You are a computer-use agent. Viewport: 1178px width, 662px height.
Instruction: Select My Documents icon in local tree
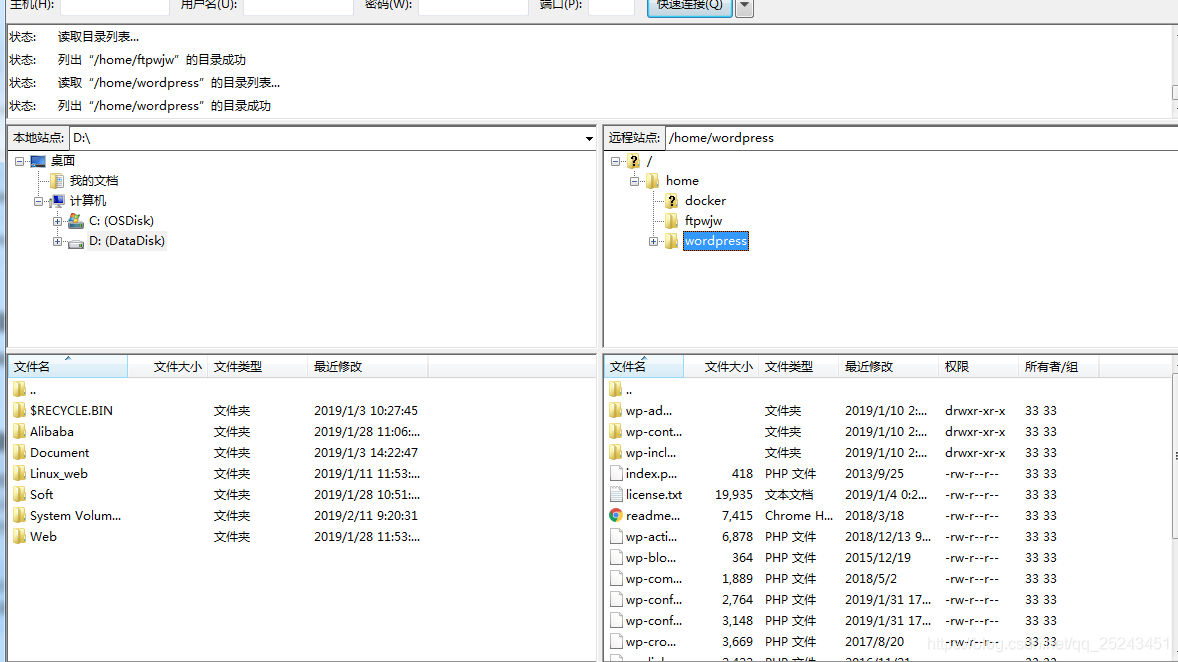(x=56, y=180)
